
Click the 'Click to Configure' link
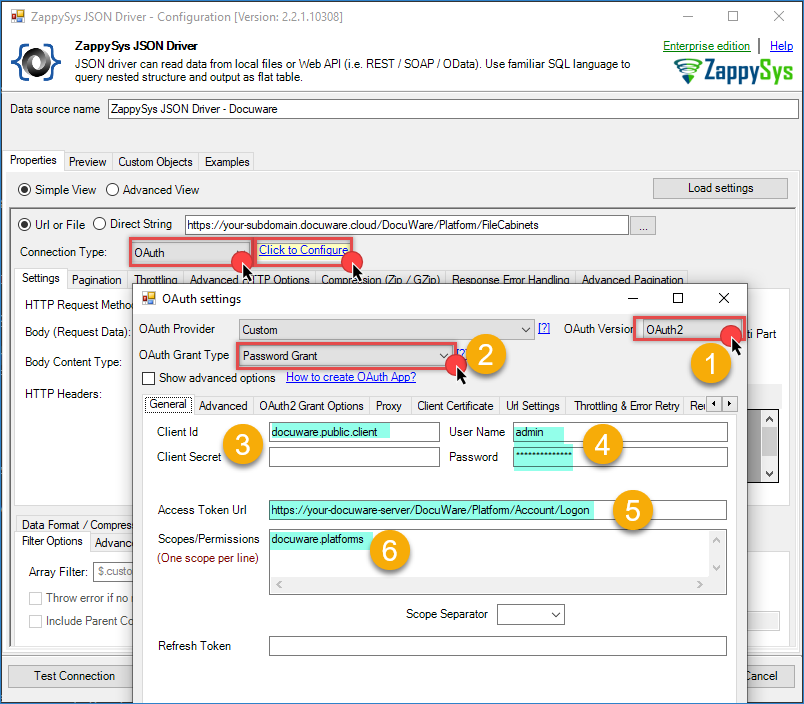303,250
